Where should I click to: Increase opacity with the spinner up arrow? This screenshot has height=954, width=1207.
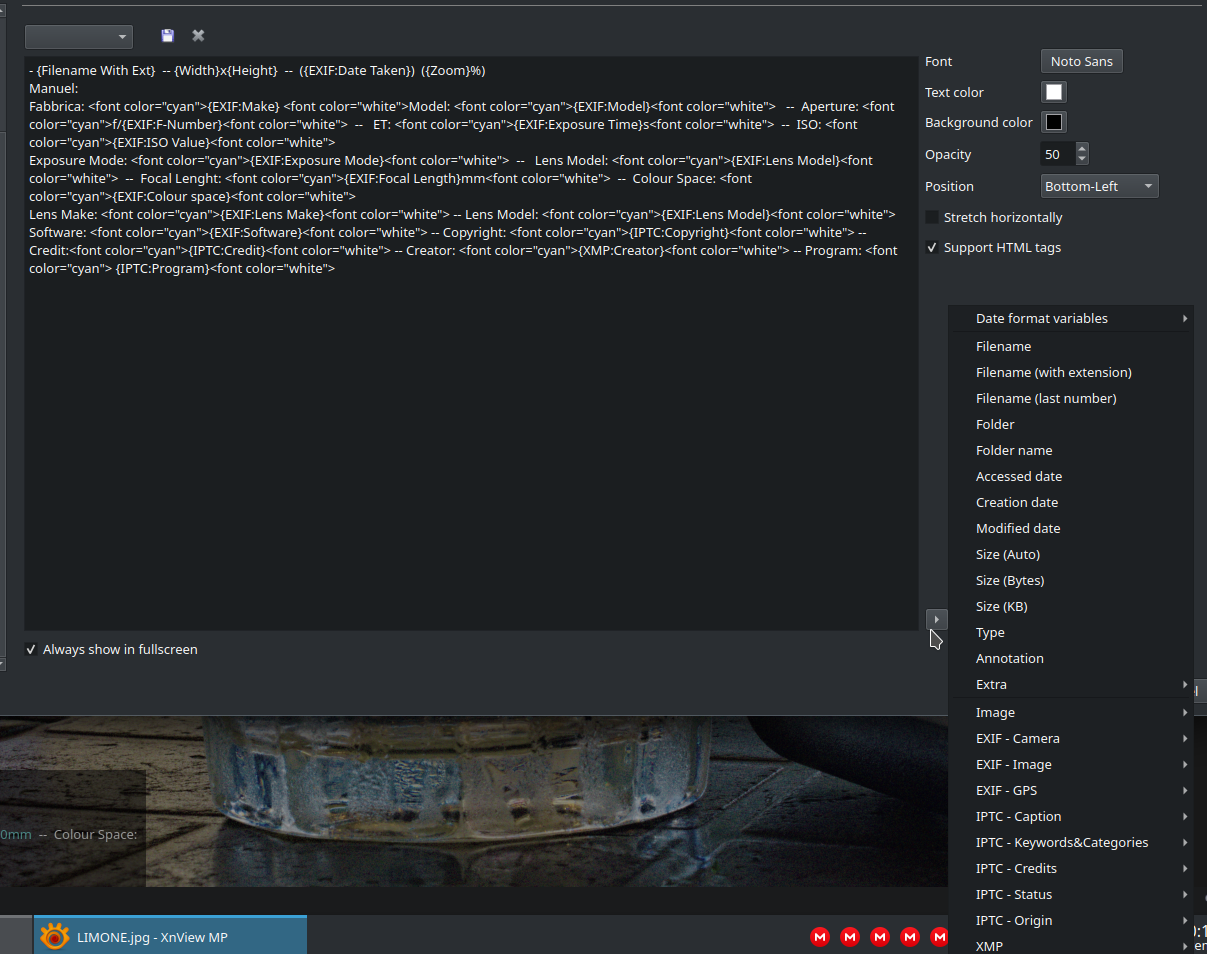tap(1082, 149)
